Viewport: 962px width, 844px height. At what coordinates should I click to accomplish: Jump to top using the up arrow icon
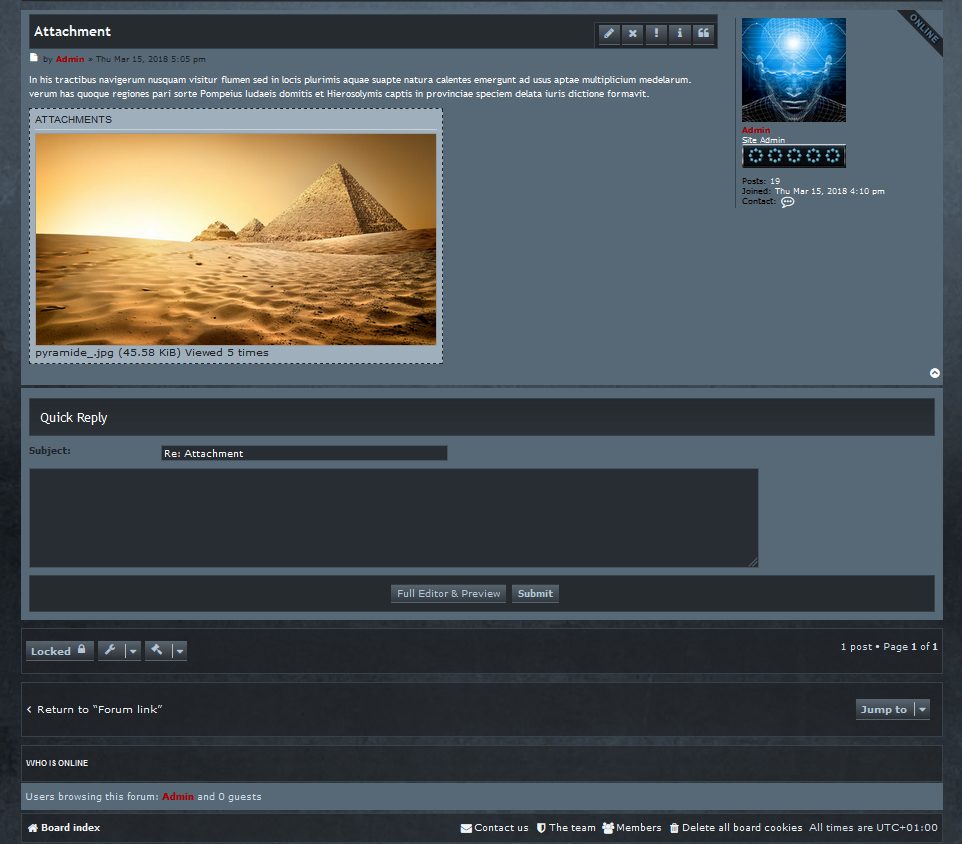tap(935, 373)
